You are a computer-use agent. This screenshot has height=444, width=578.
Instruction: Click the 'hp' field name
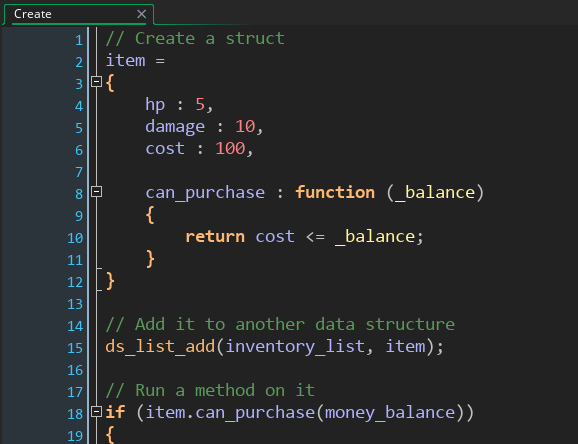[155, 105]
